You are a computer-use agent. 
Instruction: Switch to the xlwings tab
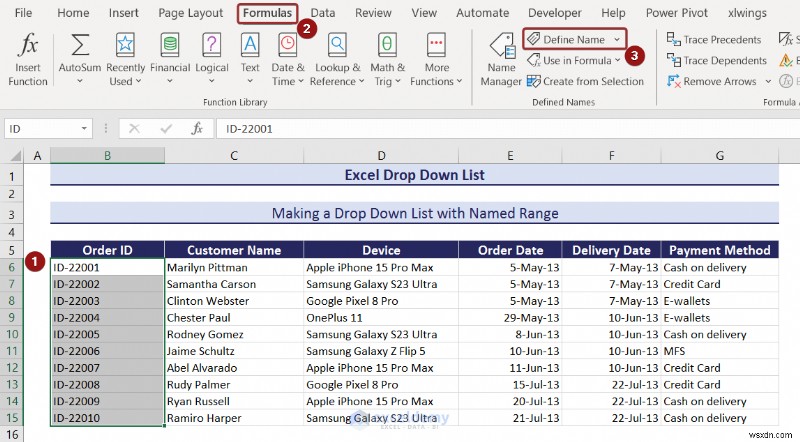click(747, 13)
